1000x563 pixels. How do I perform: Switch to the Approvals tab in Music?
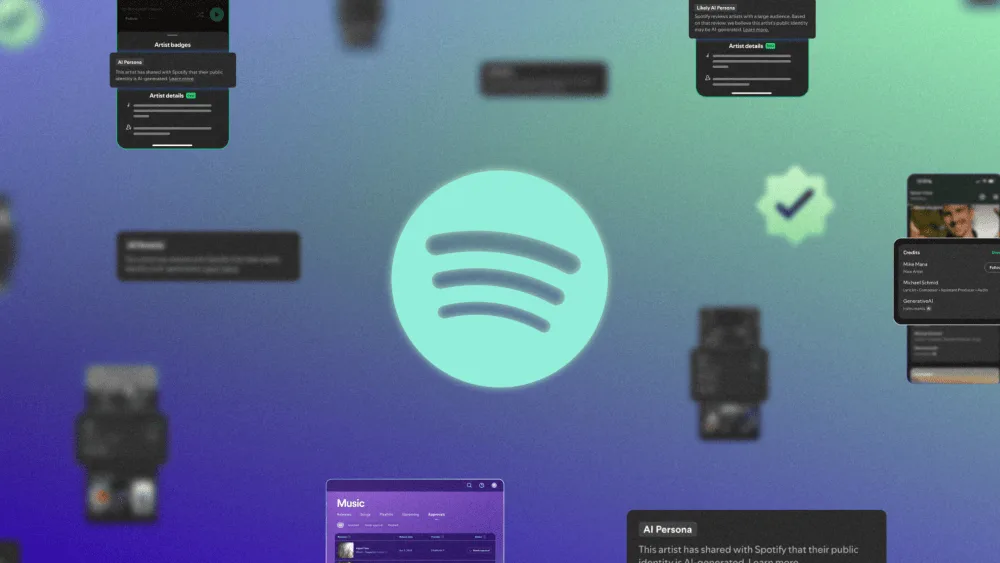[x=436, y=515]
